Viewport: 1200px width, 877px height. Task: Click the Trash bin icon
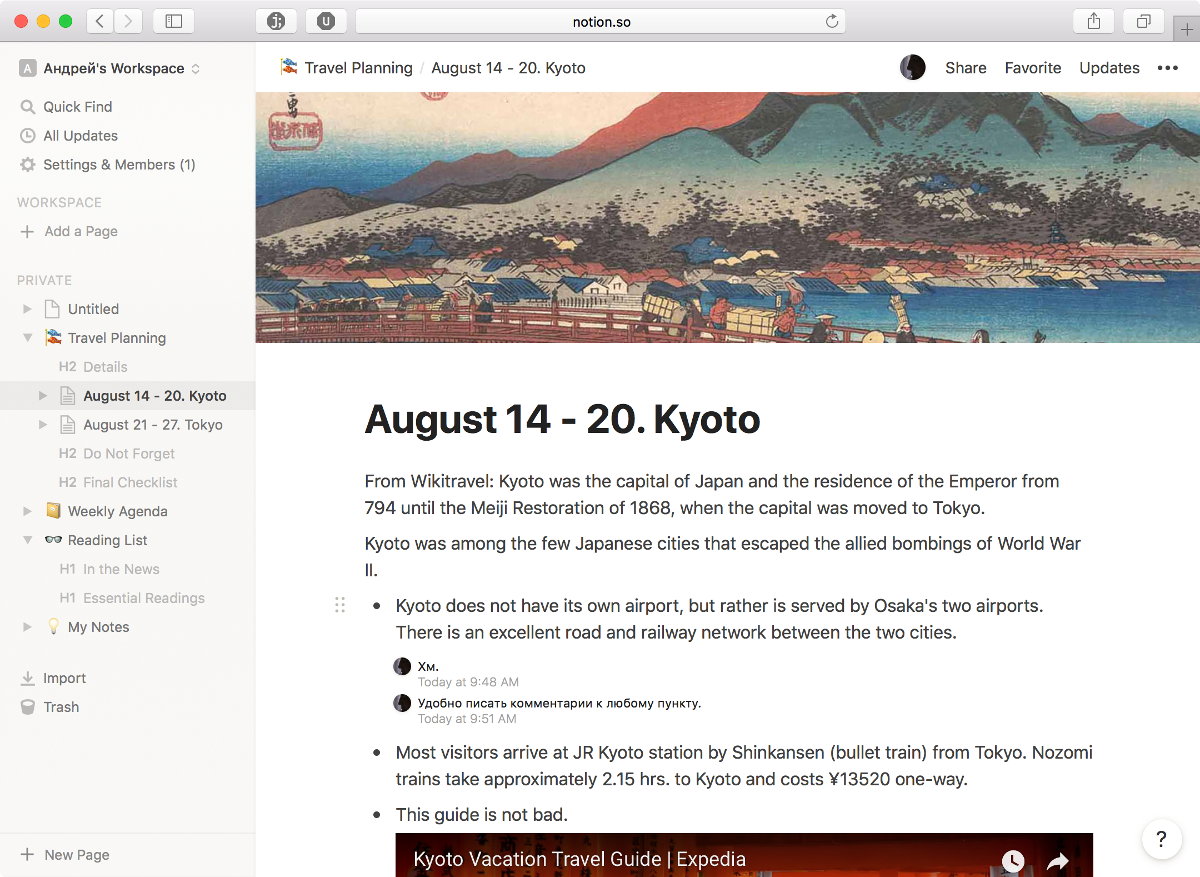tap(27, 707)
